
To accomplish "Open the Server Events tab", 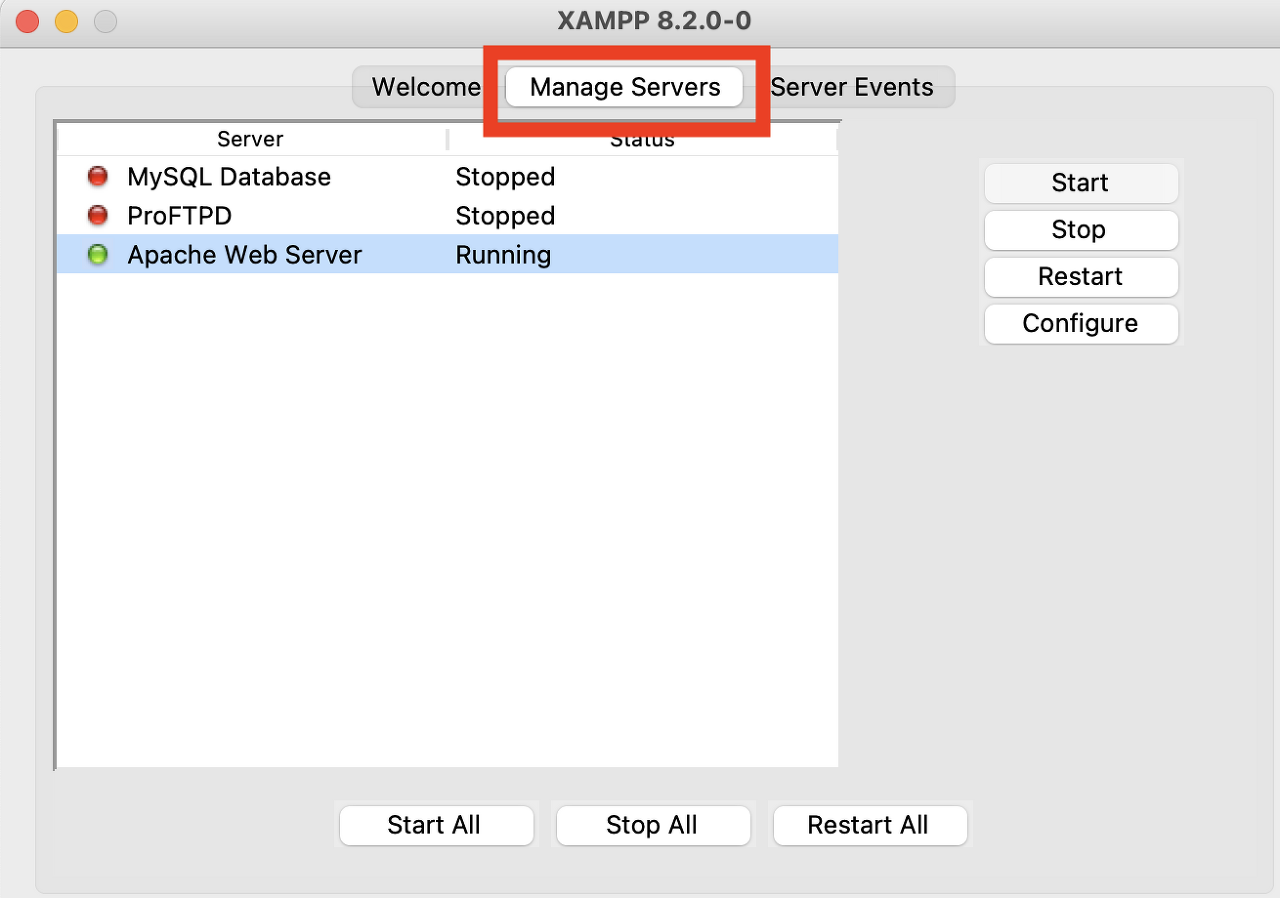I will pyautogui.click(x=852, y=87).
